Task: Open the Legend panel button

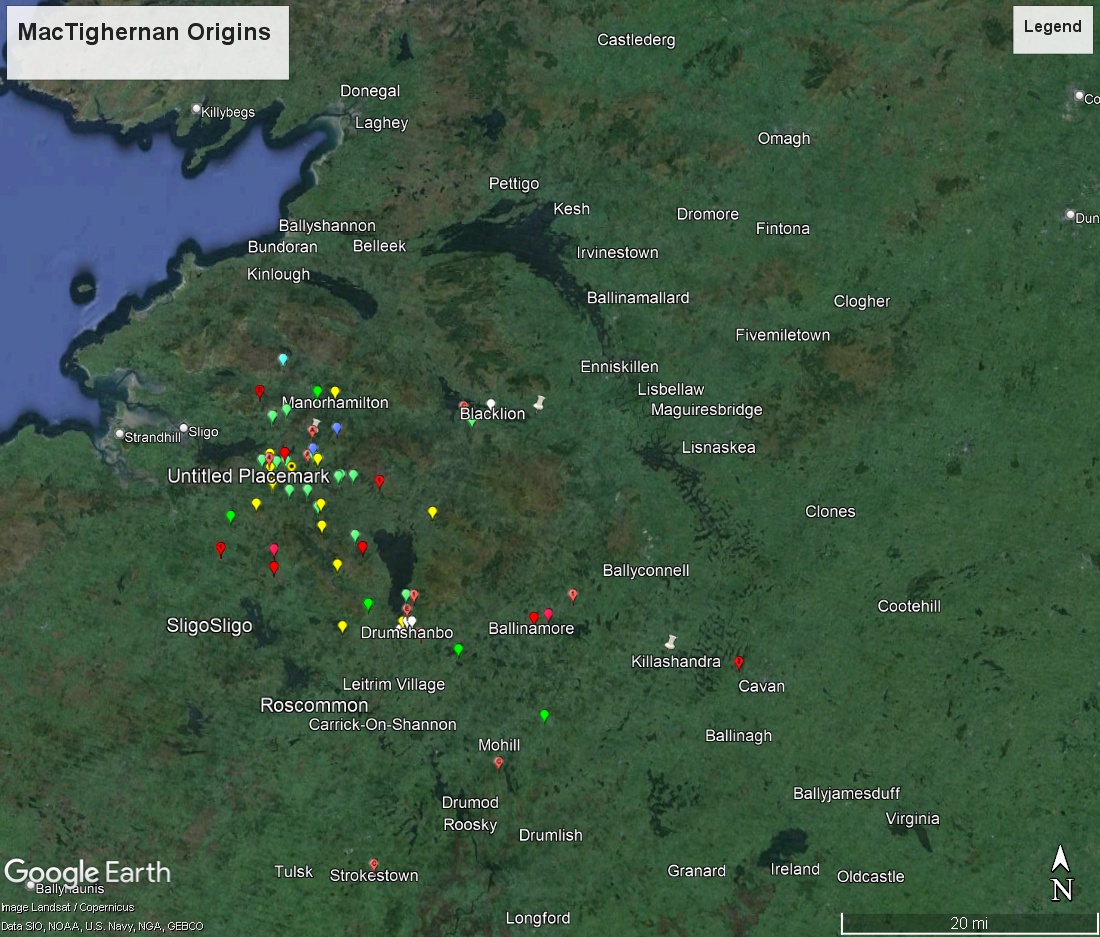Action: pyautogui.click(x=1052, y=29)
